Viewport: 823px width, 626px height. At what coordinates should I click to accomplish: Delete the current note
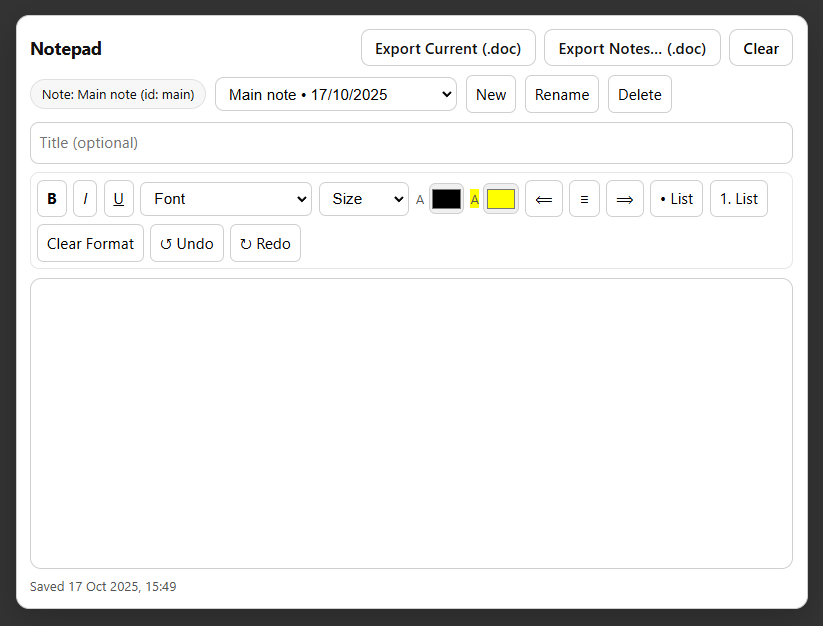[640, 94]
